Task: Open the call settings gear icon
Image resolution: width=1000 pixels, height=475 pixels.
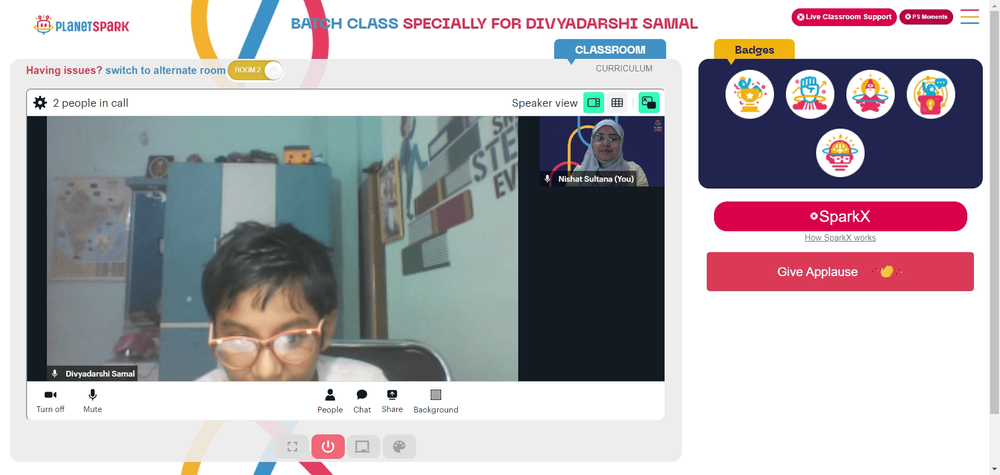Action: (40, 103)
